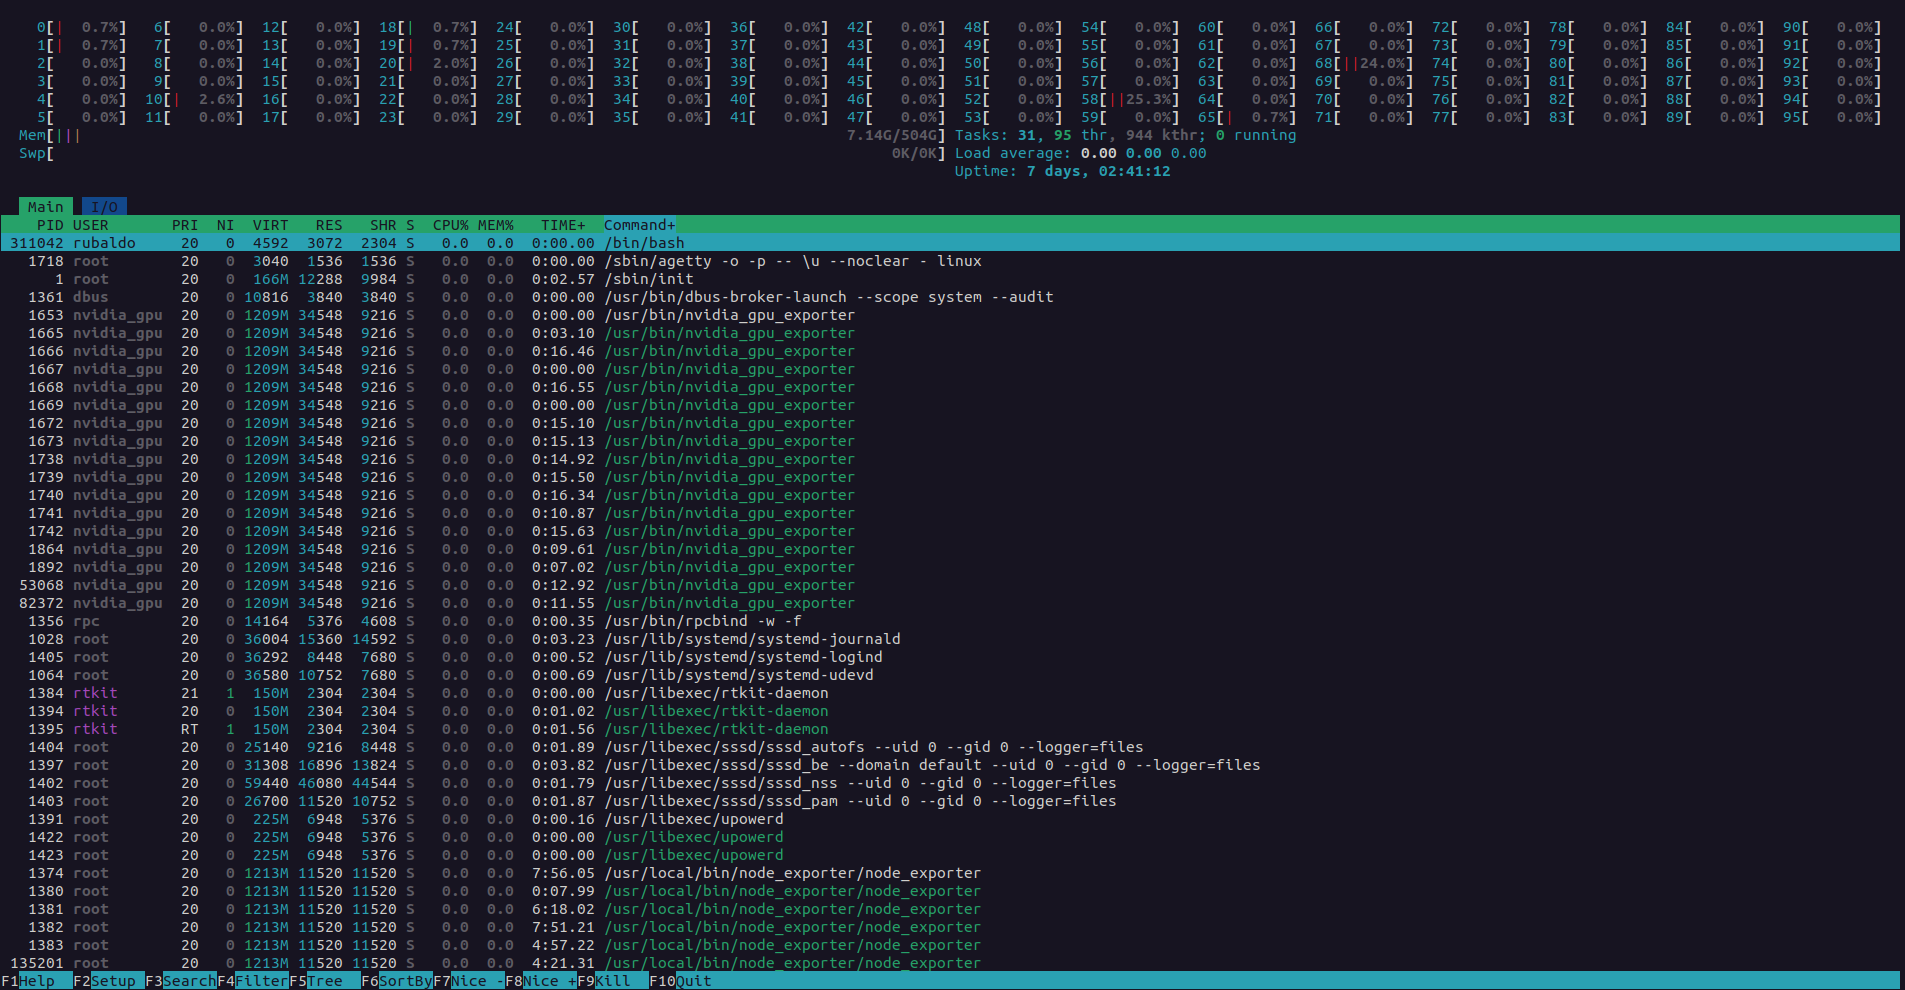Select the systemd-journald process row
The height and width of the screenshot is (990, 1905).
400,639
